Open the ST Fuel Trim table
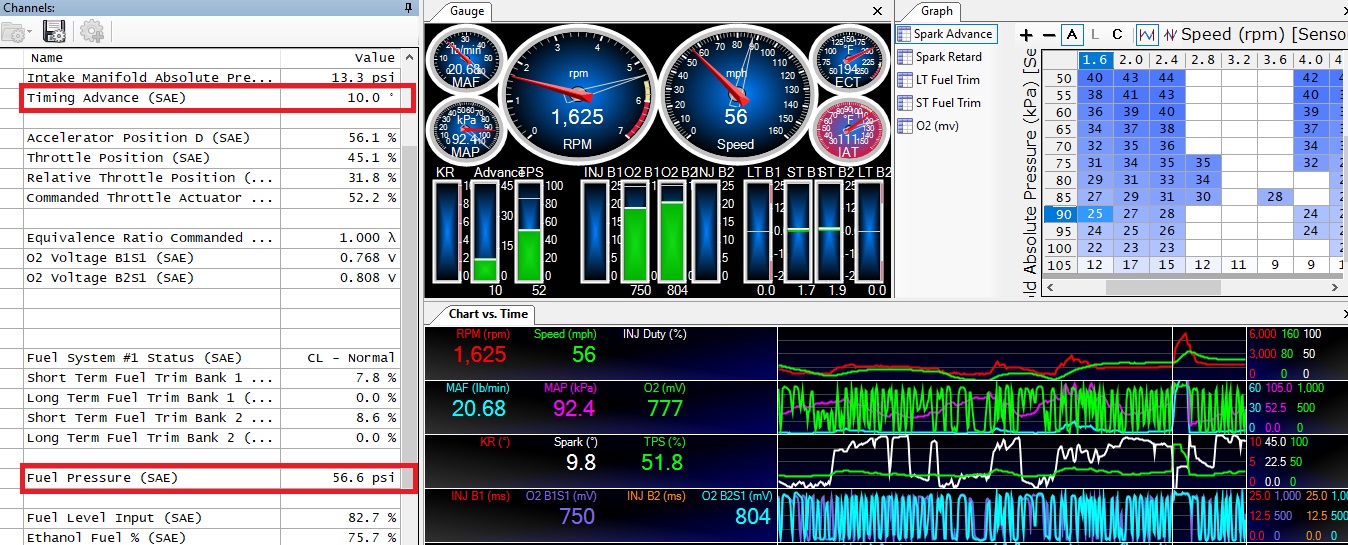This screenshot has height=545, width=1348. point(947,103)
